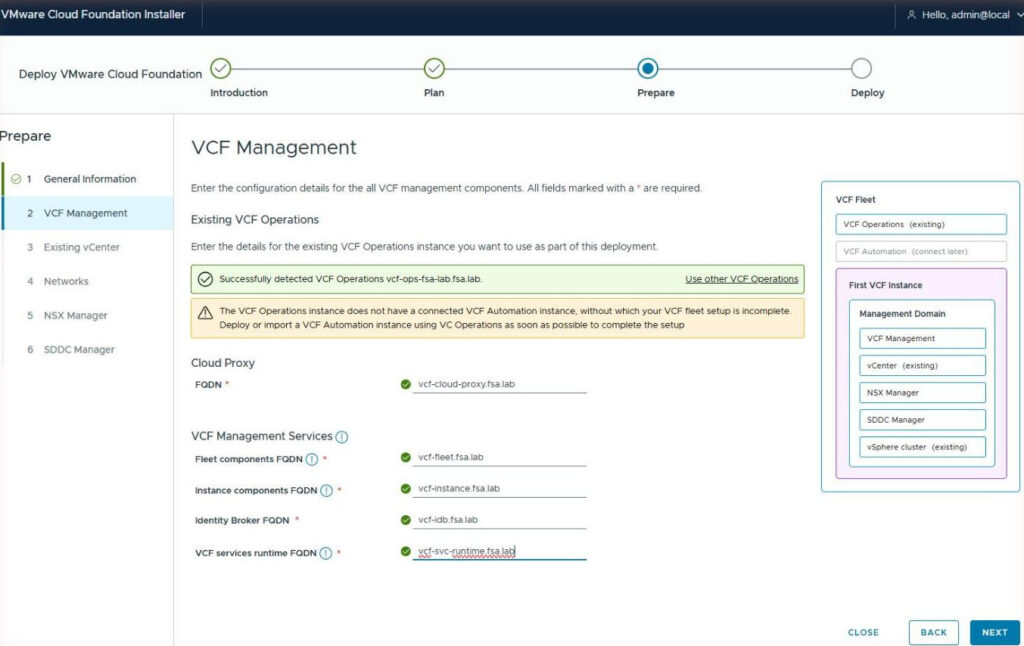Image resolution: width=1024 pixels, height=646 pixels.
Task: Select the active Prepare step circle
Action: [x=647, y=68]
